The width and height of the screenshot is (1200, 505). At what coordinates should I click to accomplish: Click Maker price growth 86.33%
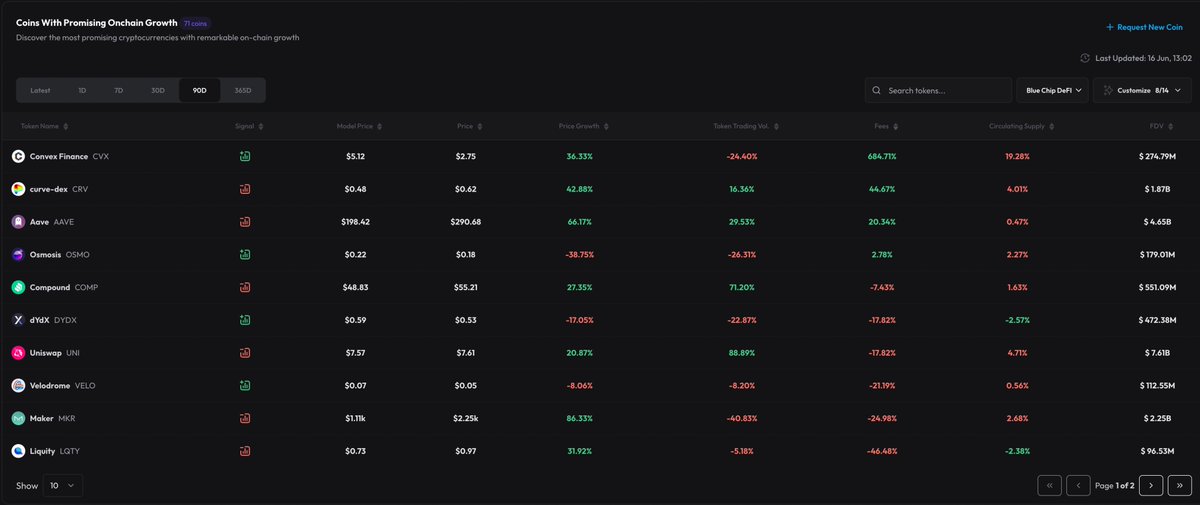click(x=580, y=418)
